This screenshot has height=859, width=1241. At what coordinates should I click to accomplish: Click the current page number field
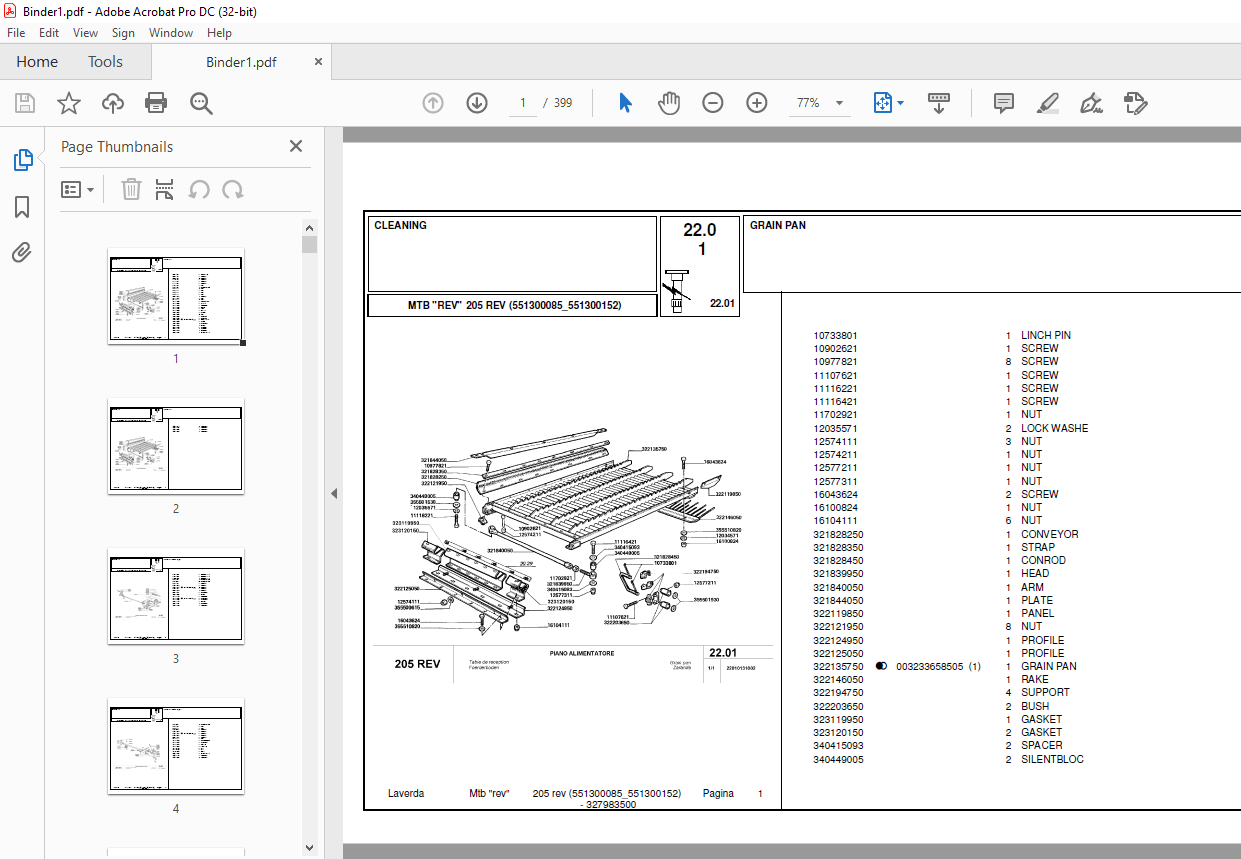pyautogui.click(x=523, y=103)
